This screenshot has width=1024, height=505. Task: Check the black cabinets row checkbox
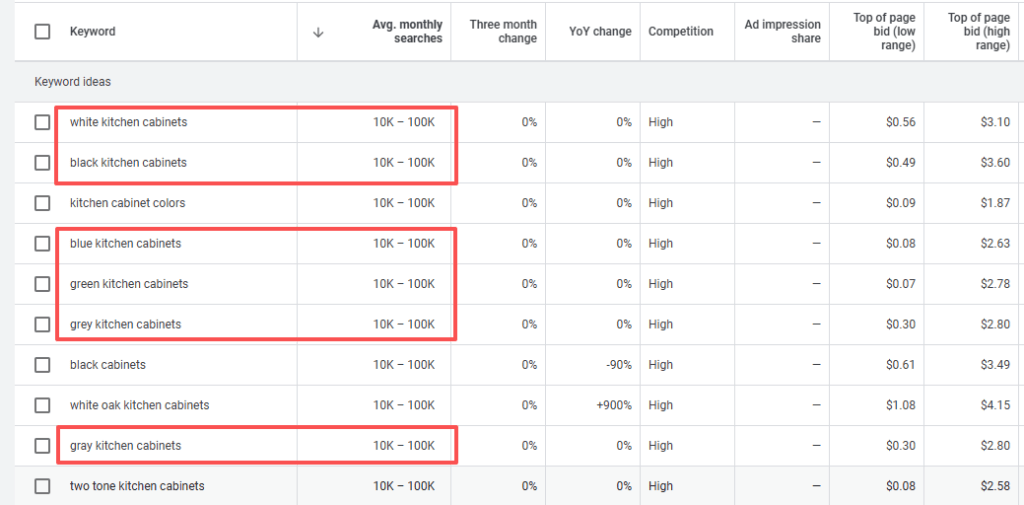click(42, 365)
